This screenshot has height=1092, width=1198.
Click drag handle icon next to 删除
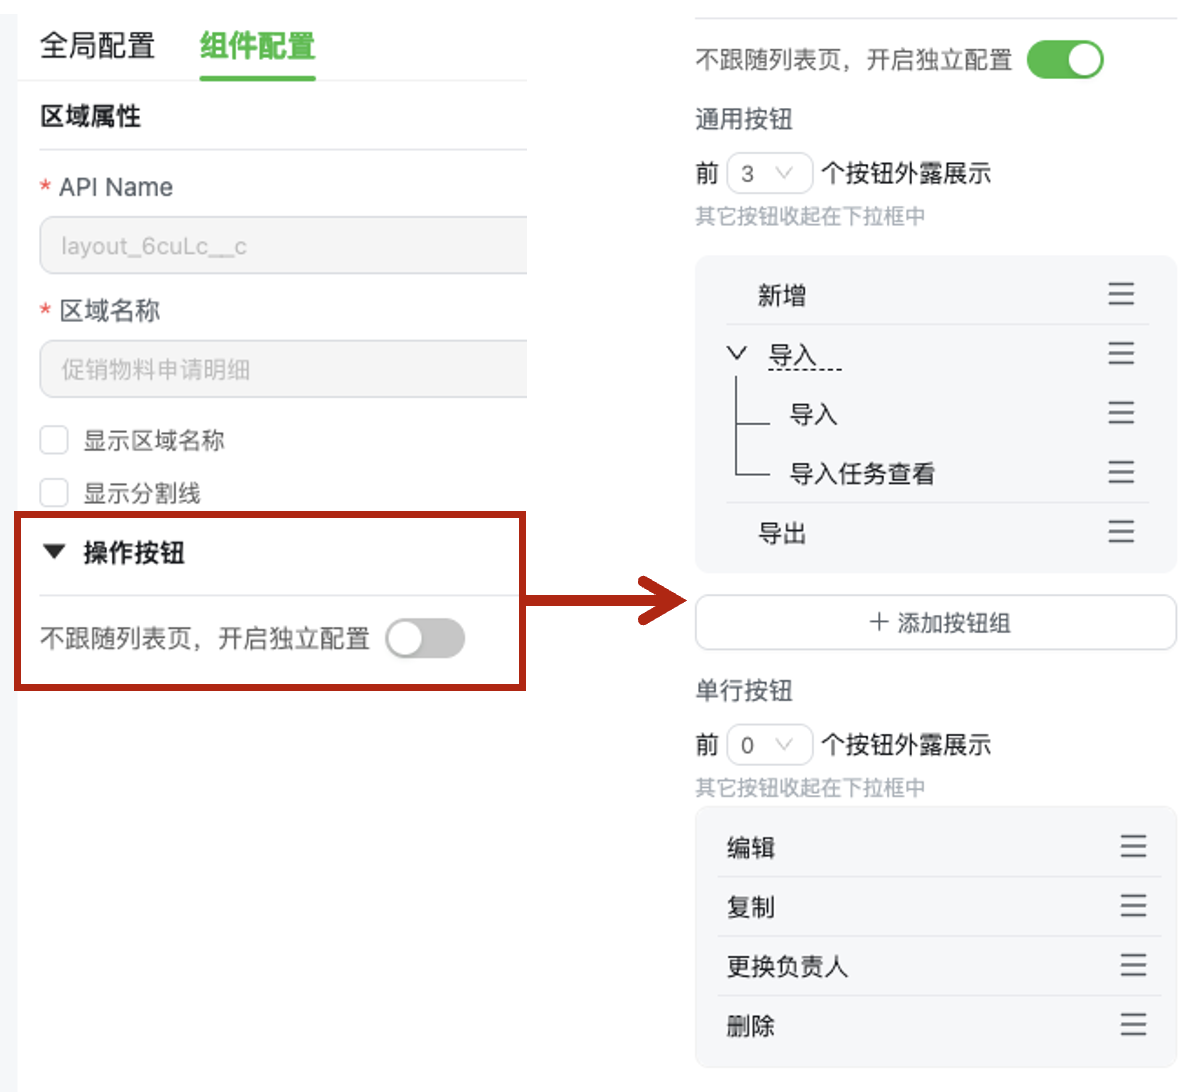(1133, 1024)
